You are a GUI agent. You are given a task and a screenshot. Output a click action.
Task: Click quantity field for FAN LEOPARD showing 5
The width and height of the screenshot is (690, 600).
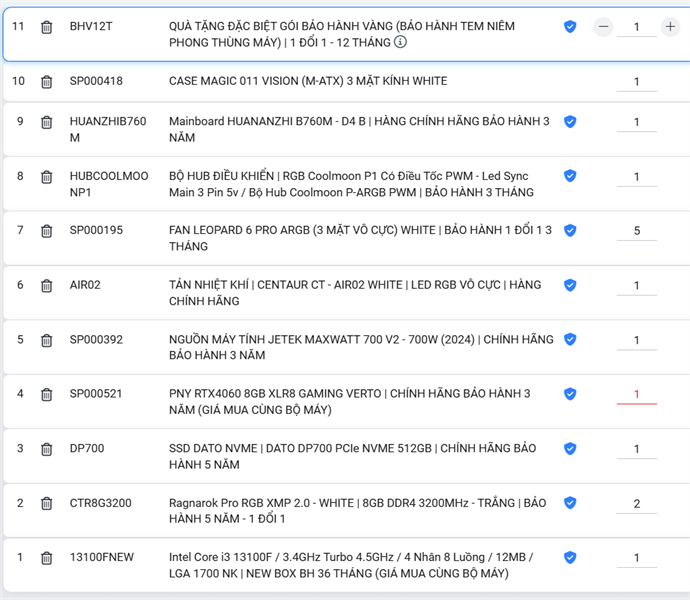click(x=636, y=231)
